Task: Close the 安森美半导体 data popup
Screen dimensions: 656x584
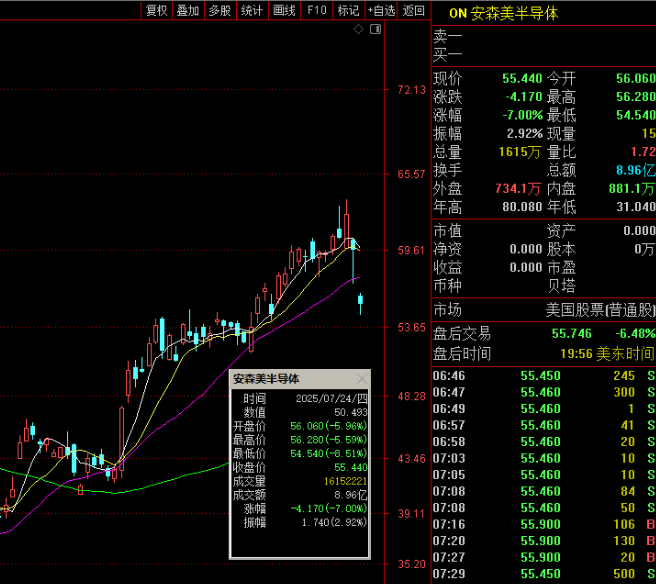Action: tap(362, 379)
